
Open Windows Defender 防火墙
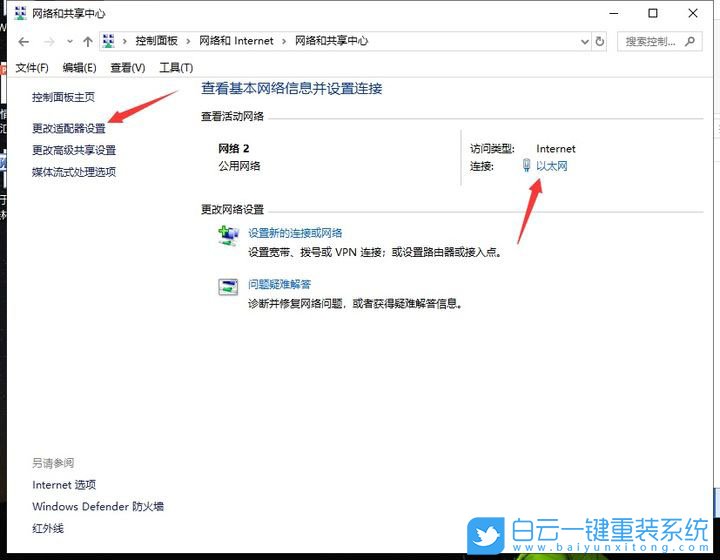[x=98, y=506]
